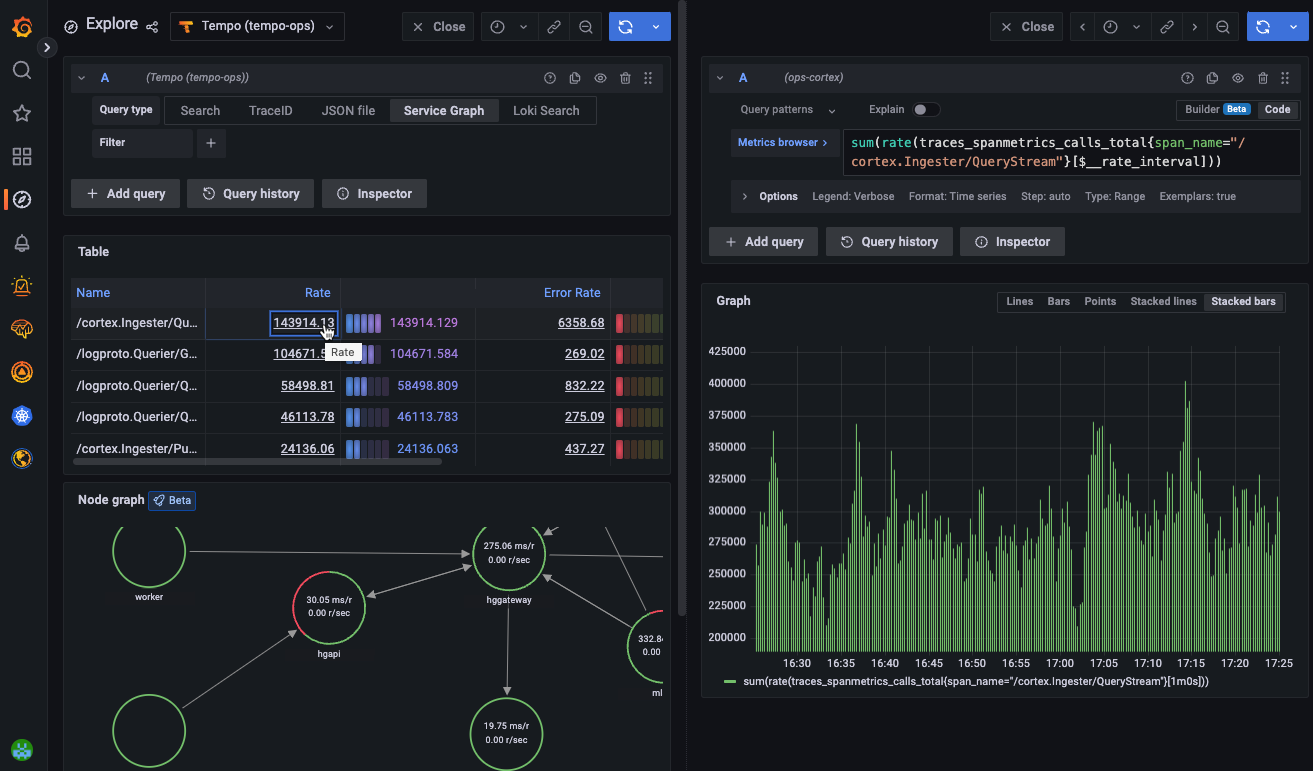Select the Loki Search query type tab

[546, 111]
